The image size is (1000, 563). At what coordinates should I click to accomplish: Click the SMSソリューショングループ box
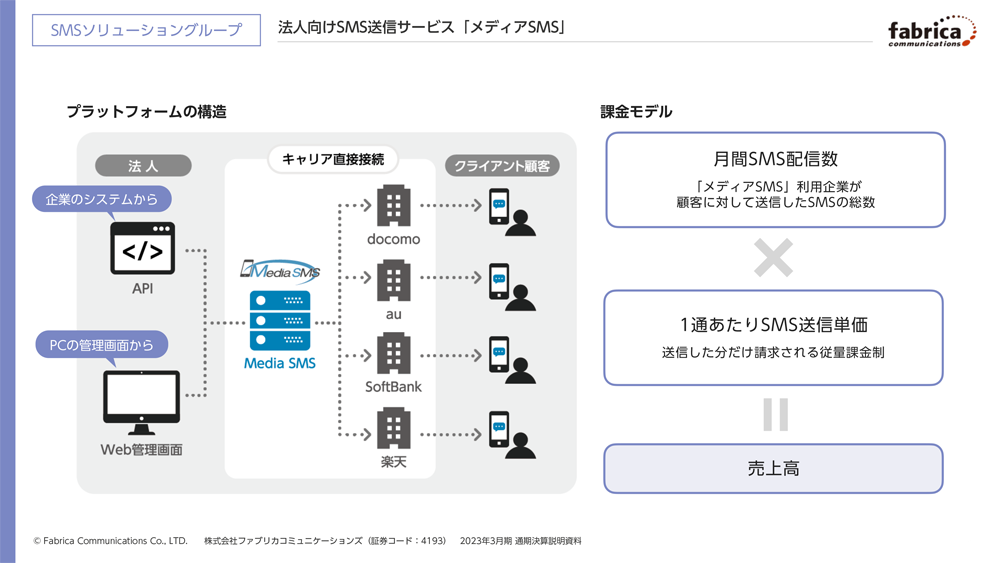[146, 30]
